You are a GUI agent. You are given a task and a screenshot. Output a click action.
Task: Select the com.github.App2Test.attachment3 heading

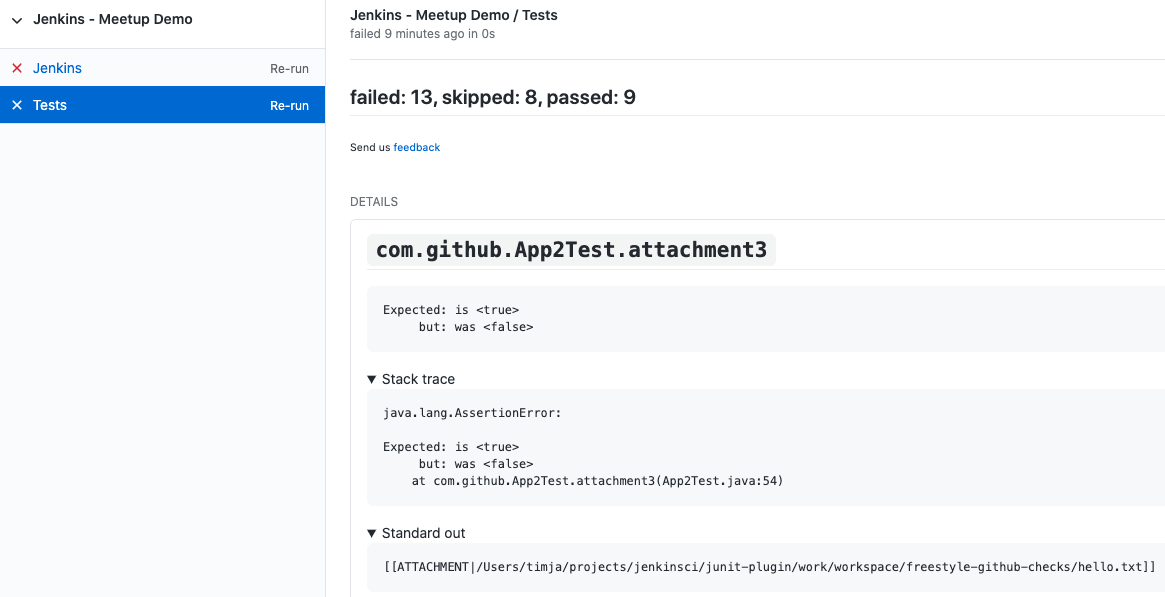click(x=573, y=249)
